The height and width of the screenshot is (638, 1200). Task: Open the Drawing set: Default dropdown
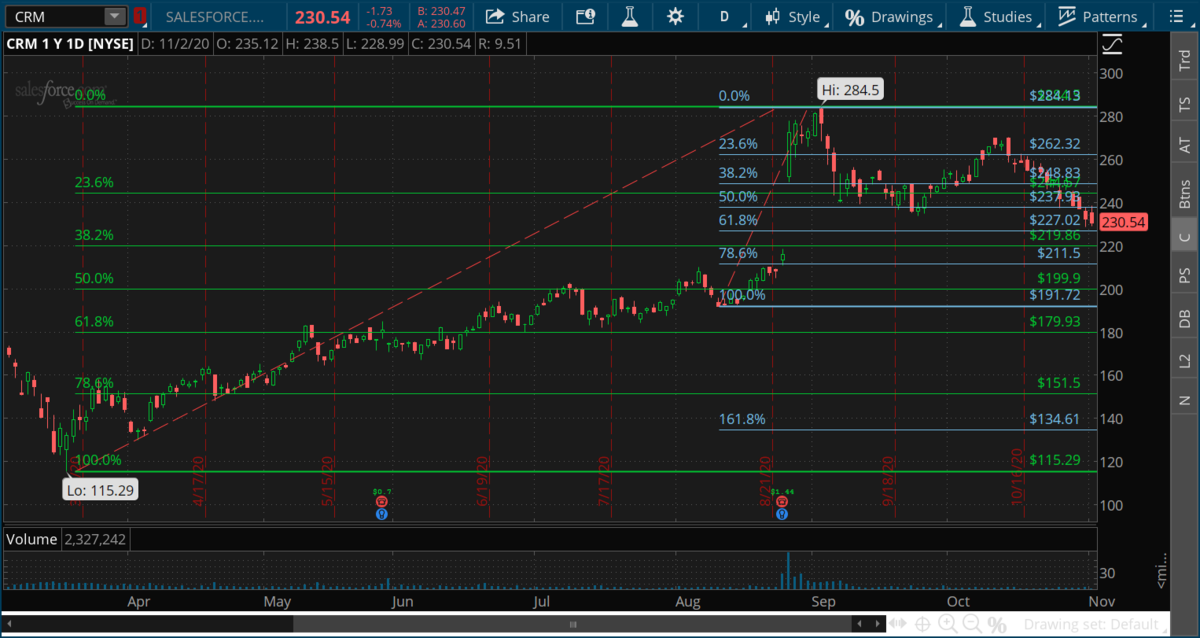(1097, 625)
